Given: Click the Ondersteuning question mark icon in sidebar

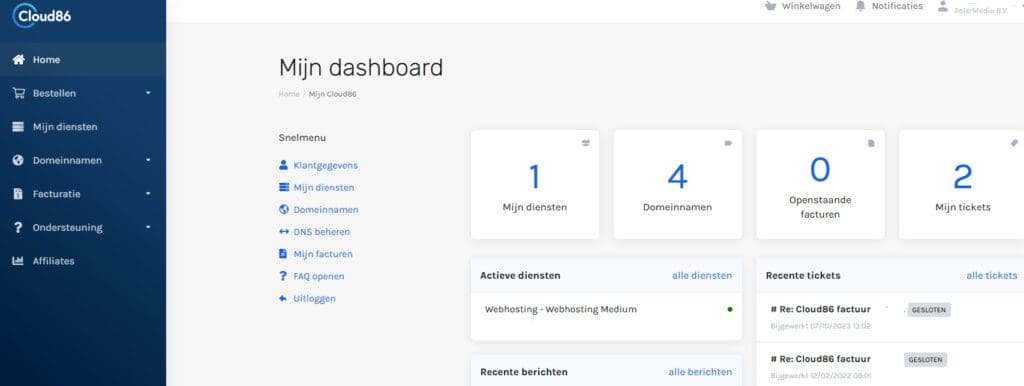Looking at the screenshot, I should (x=18, y=227).
